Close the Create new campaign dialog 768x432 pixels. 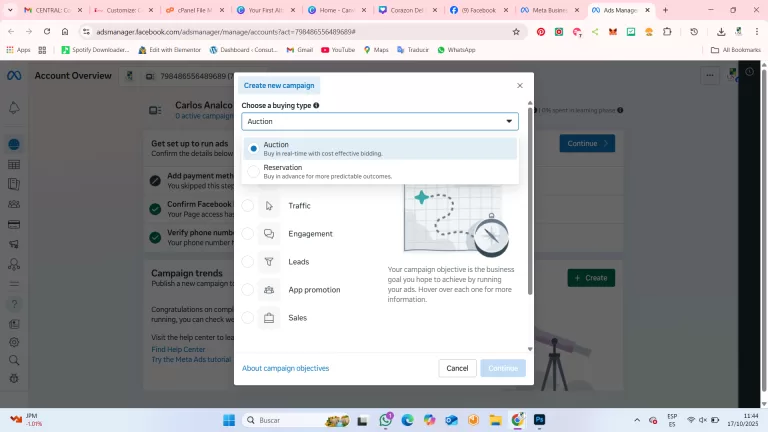point(520,85)
